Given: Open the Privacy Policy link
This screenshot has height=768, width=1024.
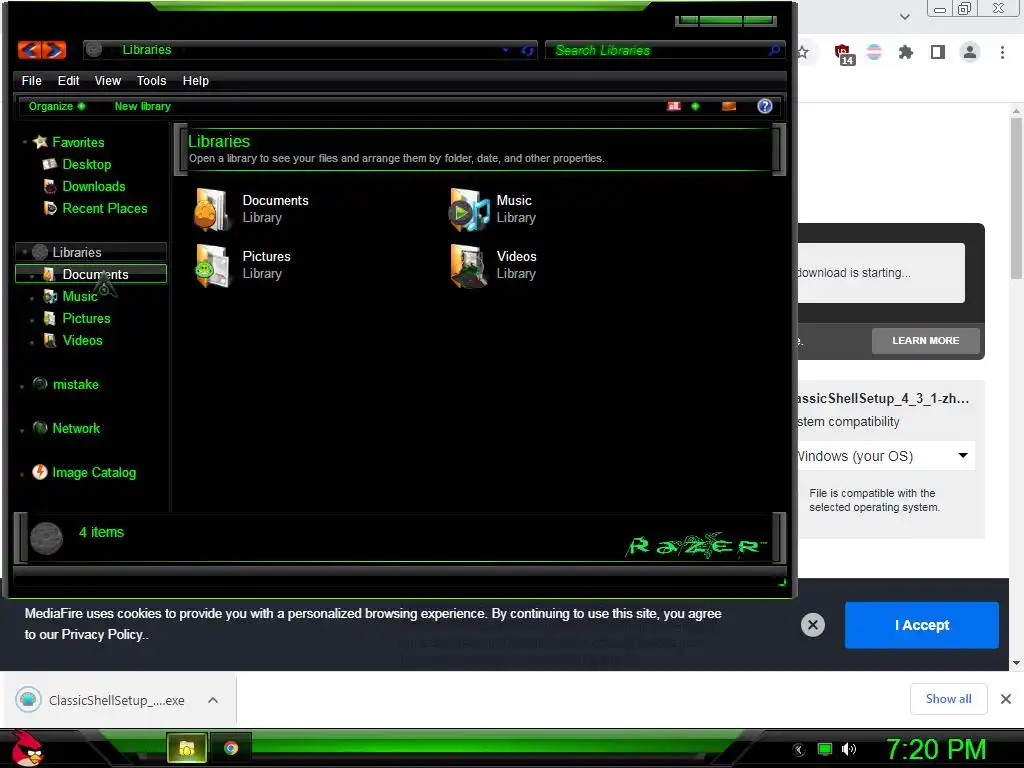Looking at the screenshot, I should click(102, 635).
